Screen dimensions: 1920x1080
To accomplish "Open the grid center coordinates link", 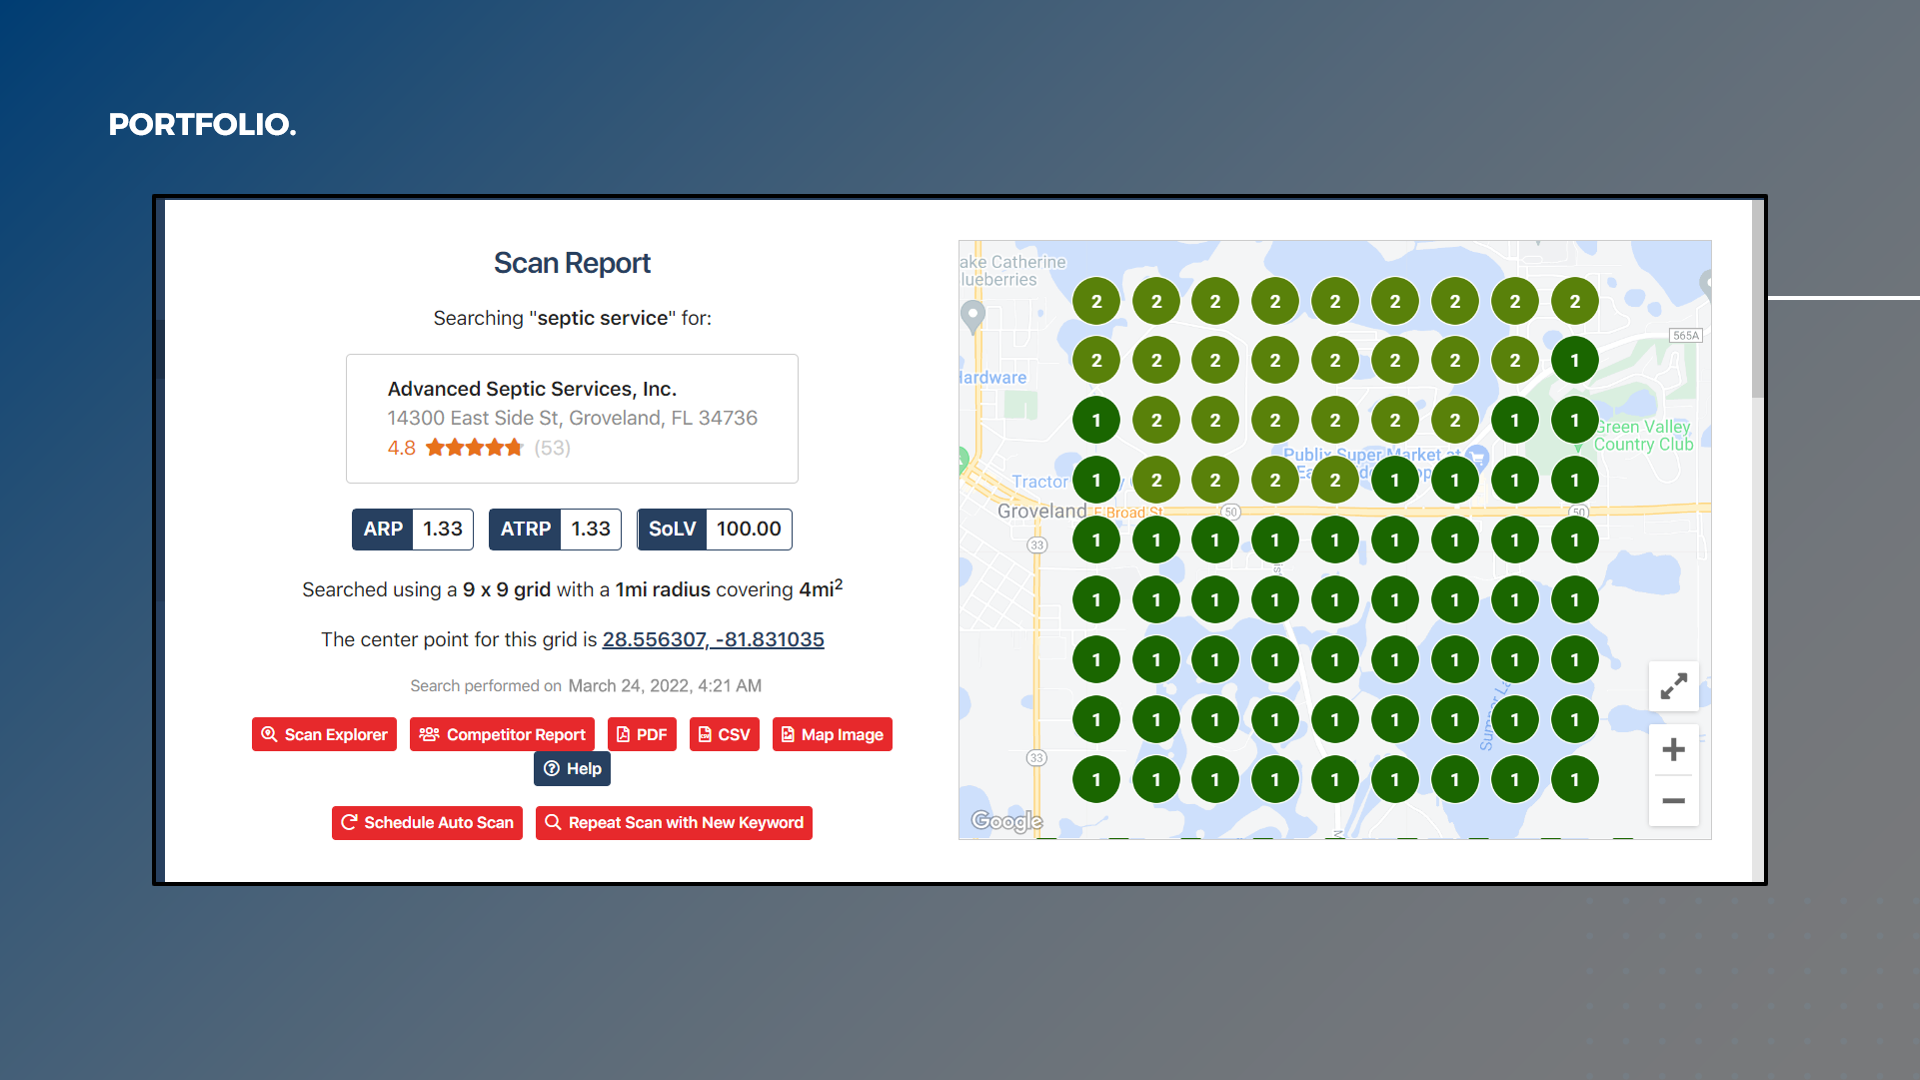I will point(713,639).
